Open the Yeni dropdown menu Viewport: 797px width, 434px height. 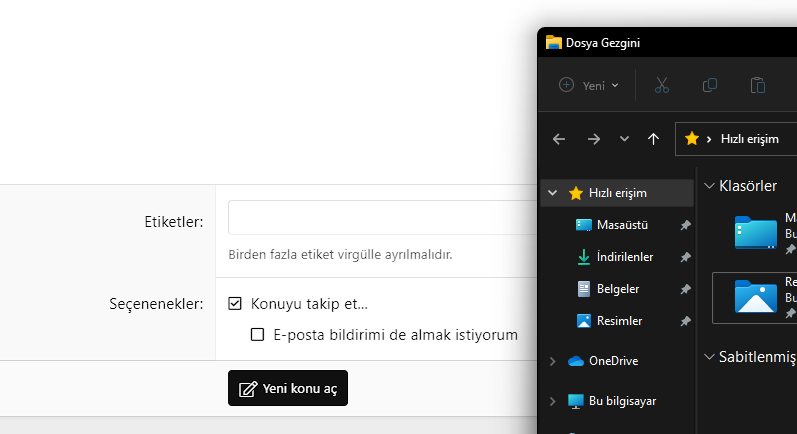[589, 85]
